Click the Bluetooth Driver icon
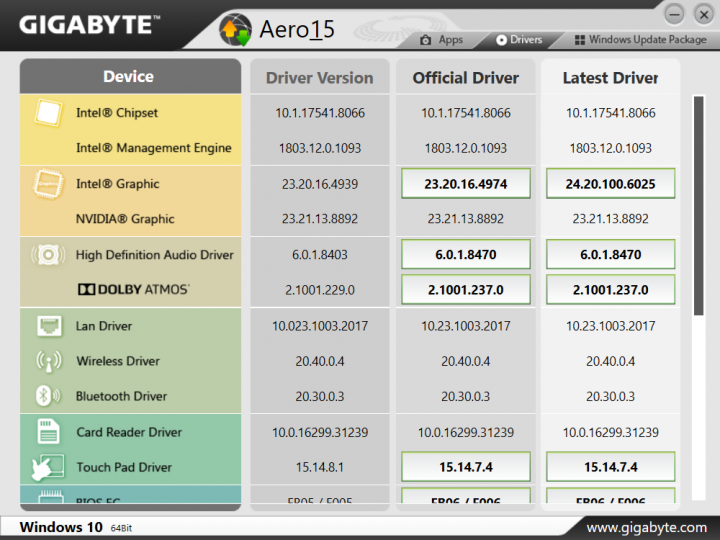 (x=48, y=395)
